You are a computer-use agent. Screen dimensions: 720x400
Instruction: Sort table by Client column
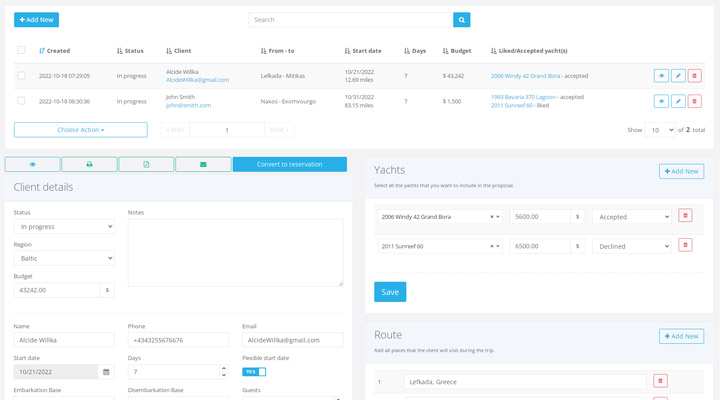pos(179,51)
